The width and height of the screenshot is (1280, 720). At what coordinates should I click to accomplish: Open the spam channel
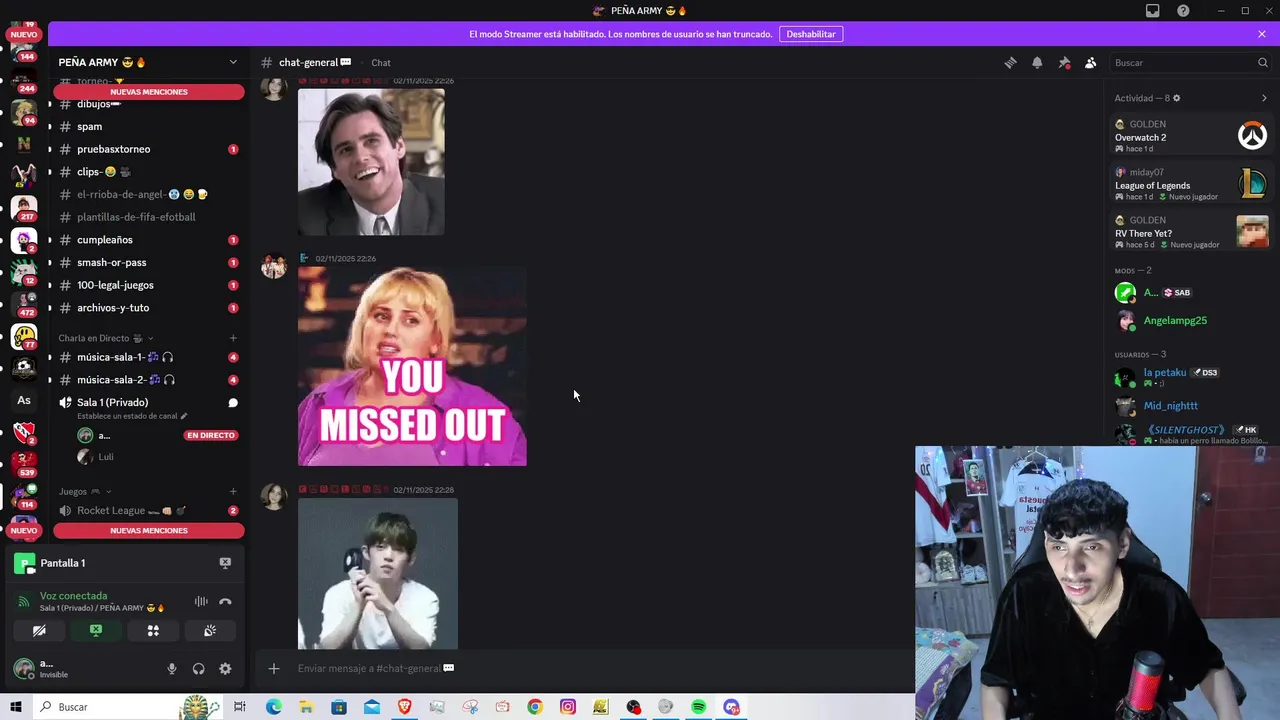point(147,127)
